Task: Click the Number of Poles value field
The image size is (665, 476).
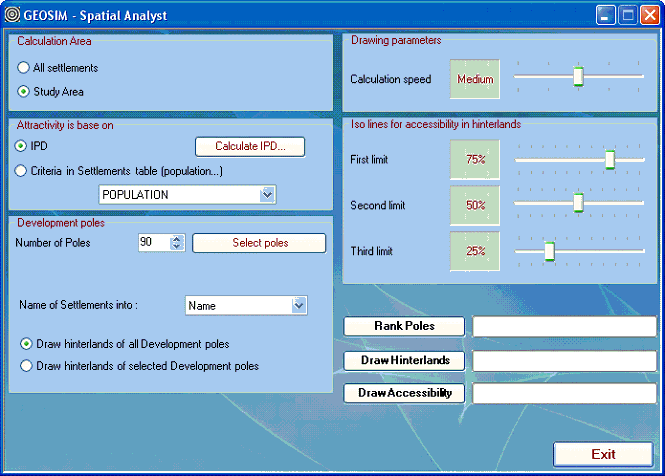Action: (x=154, y=242)
